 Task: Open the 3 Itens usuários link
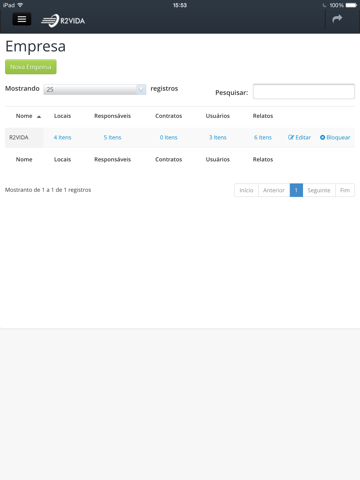218,137
